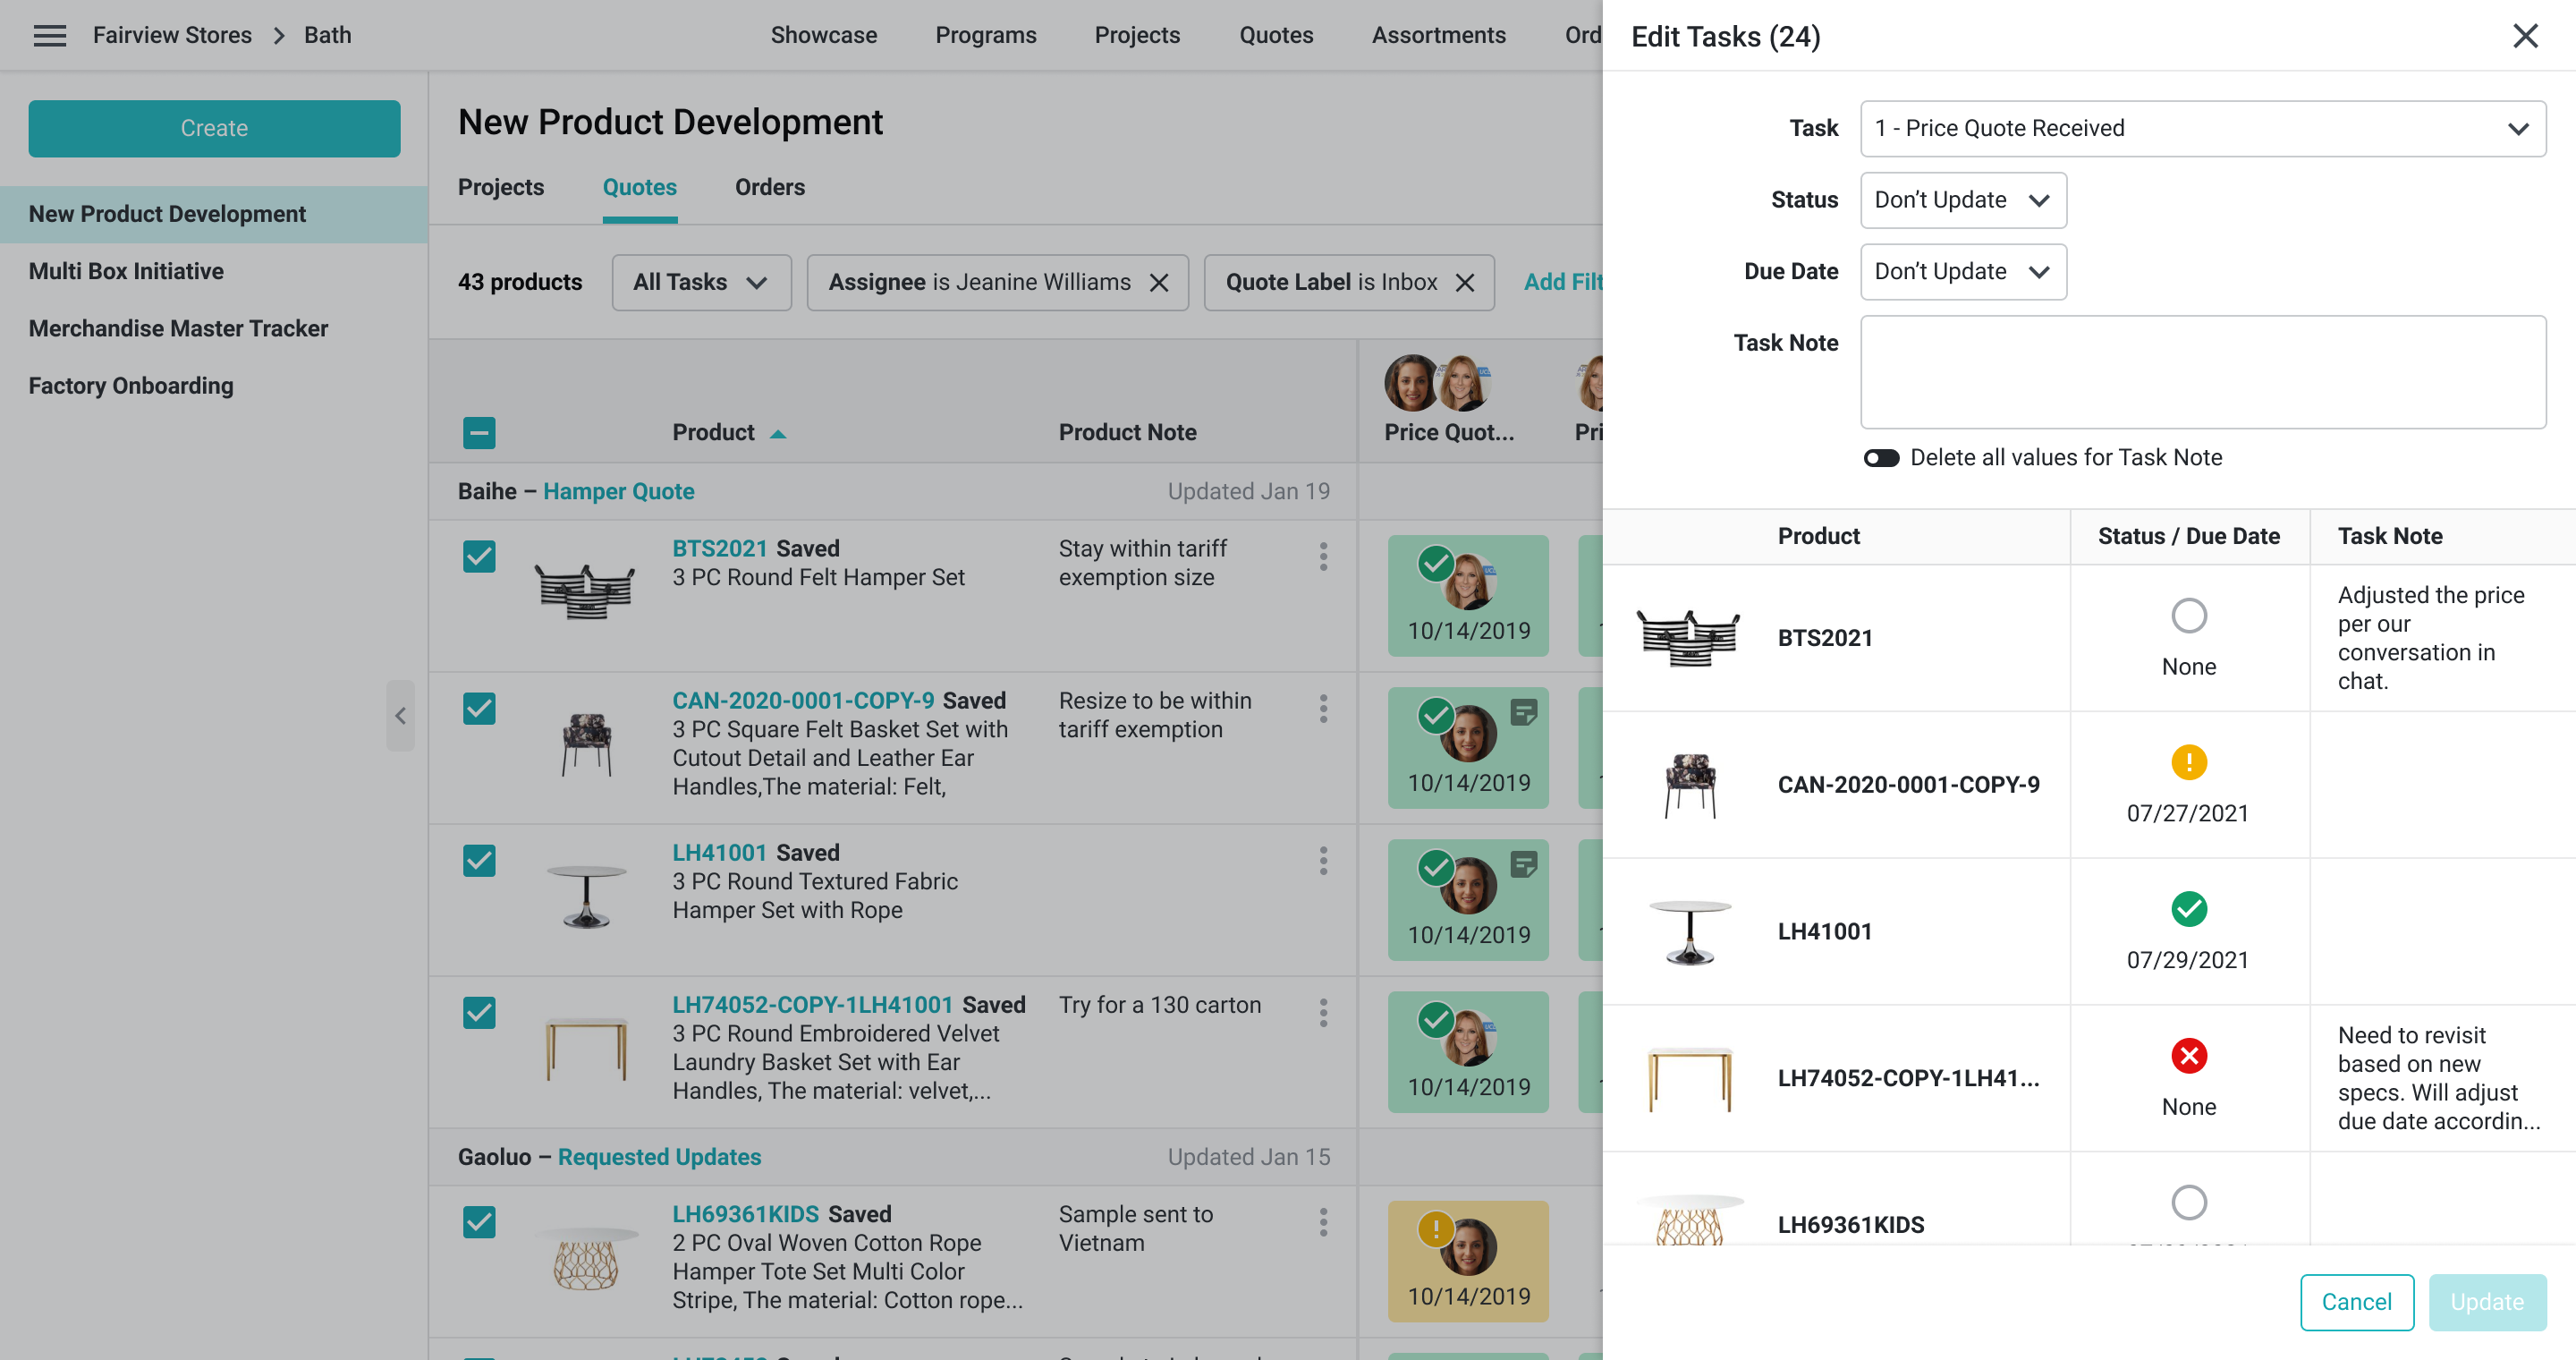
Task: Toggle Delete all values for Task Note
Action: pos(1881,458)
